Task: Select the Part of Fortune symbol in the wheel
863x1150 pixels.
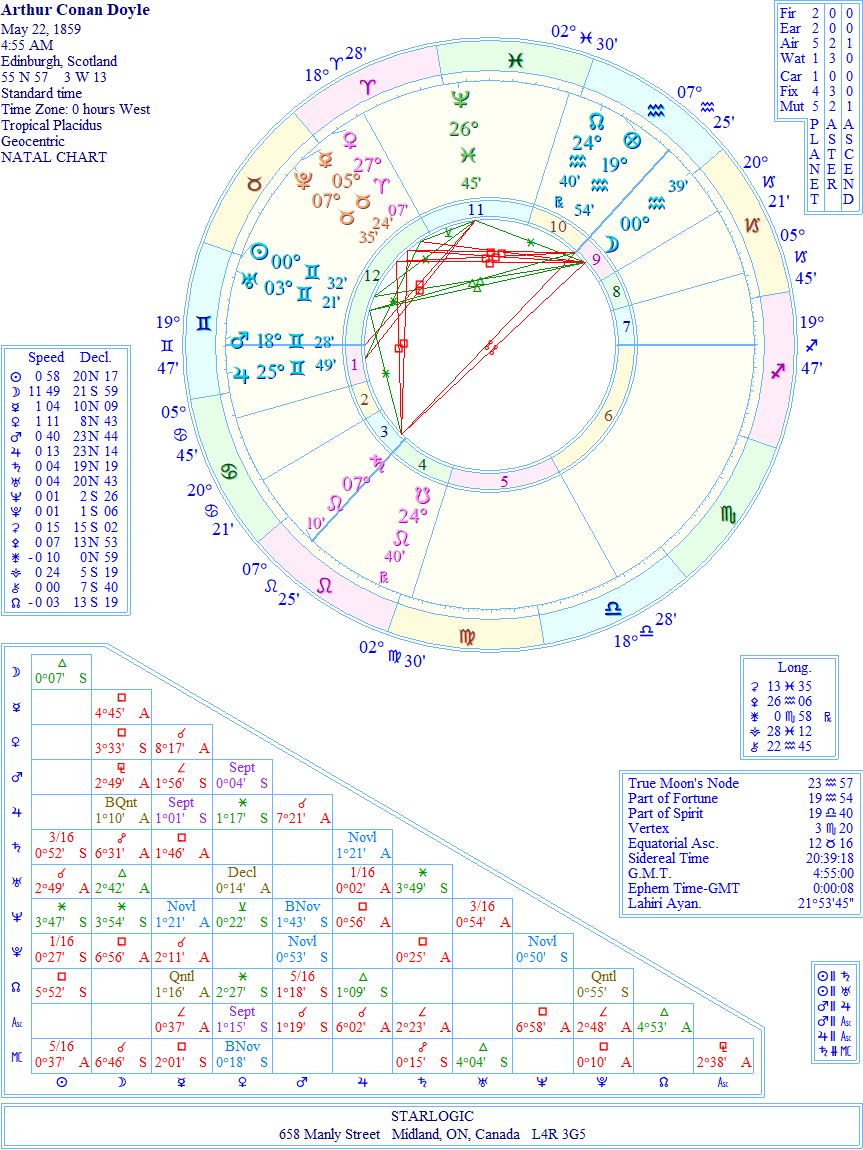Action: tap(631, 140)
